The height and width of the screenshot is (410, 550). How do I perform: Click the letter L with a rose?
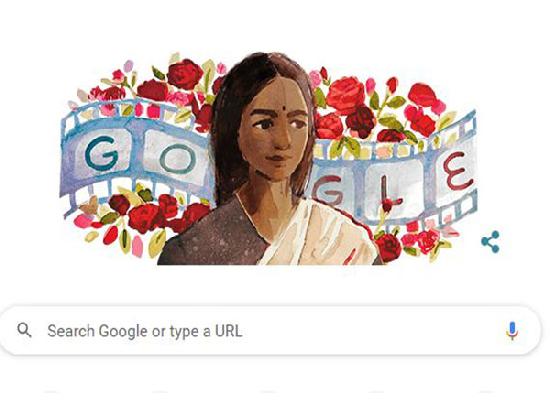pyautogui.click(x=388, y=195)
